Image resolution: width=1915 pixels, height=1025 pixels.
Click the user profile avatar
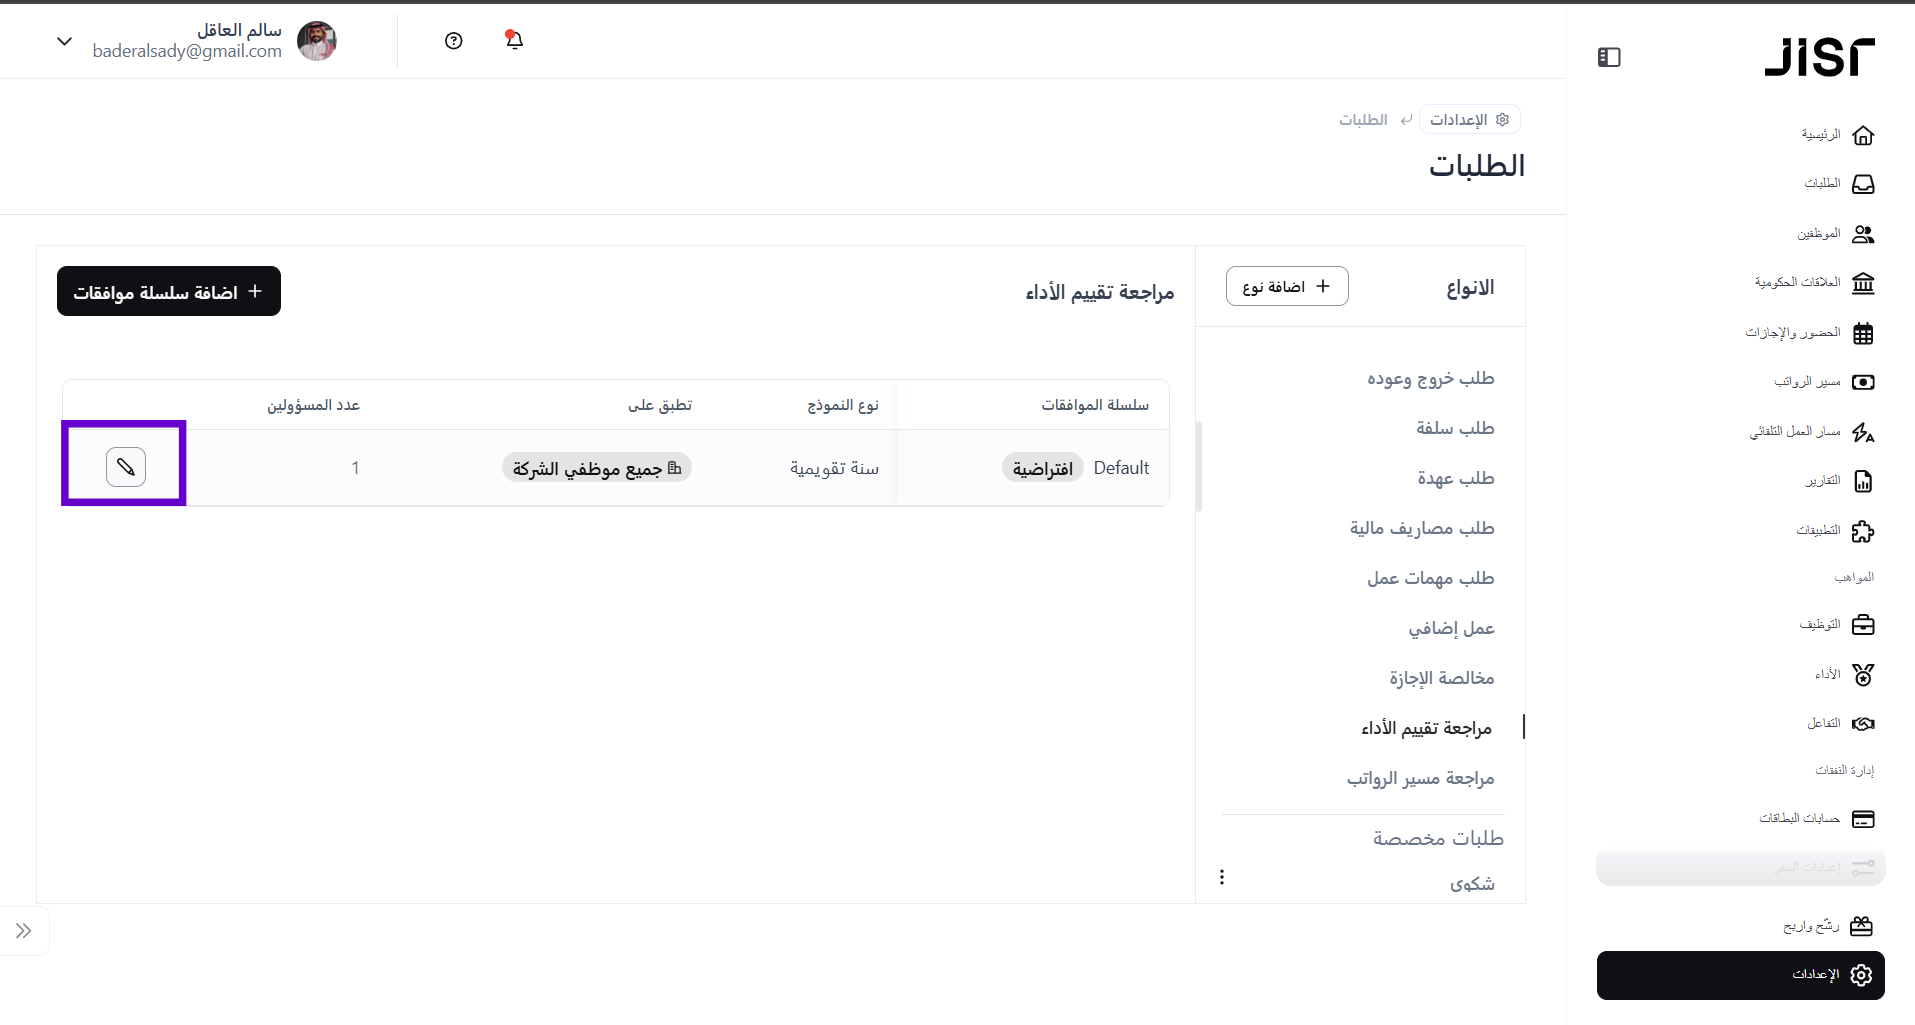pos(317,41)
